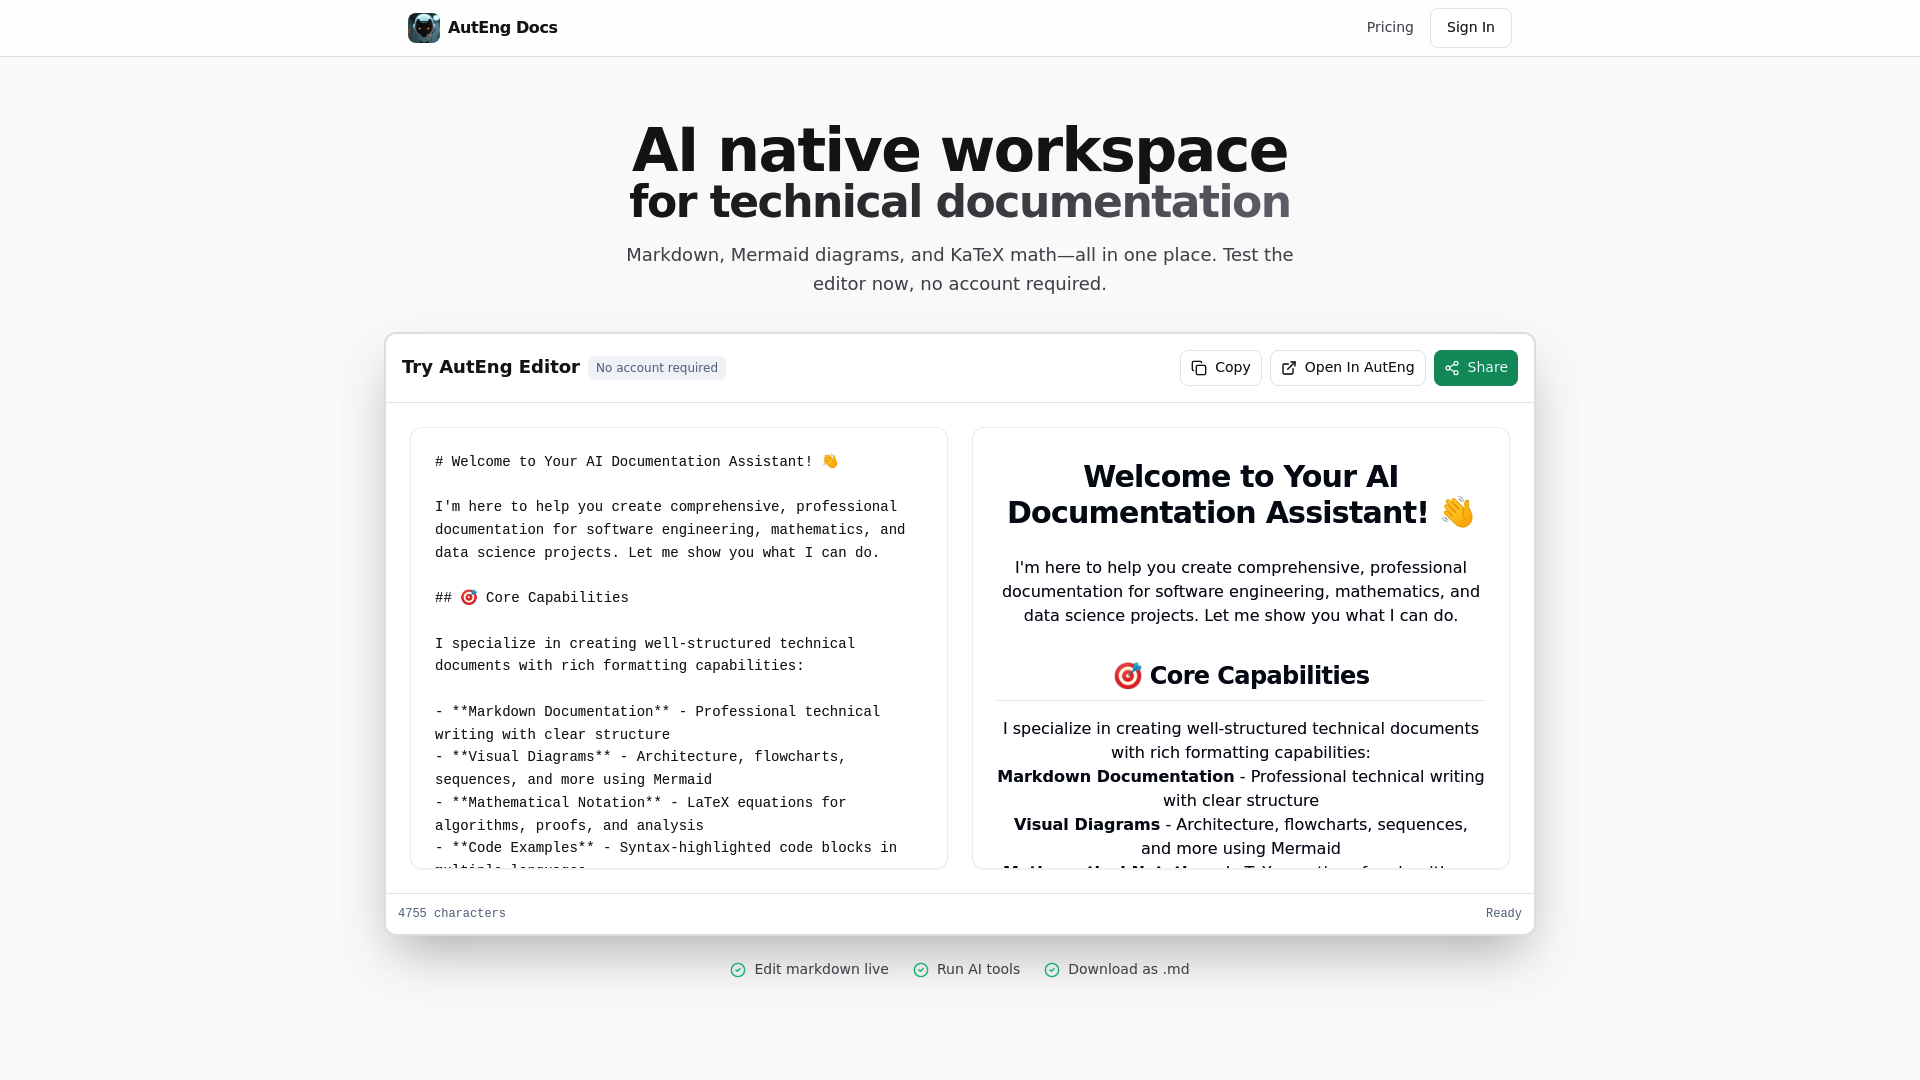Screen dimensions: 1920x1080
Task: Click the 'for technical documentation' subheadline
Action: (960, 202)
